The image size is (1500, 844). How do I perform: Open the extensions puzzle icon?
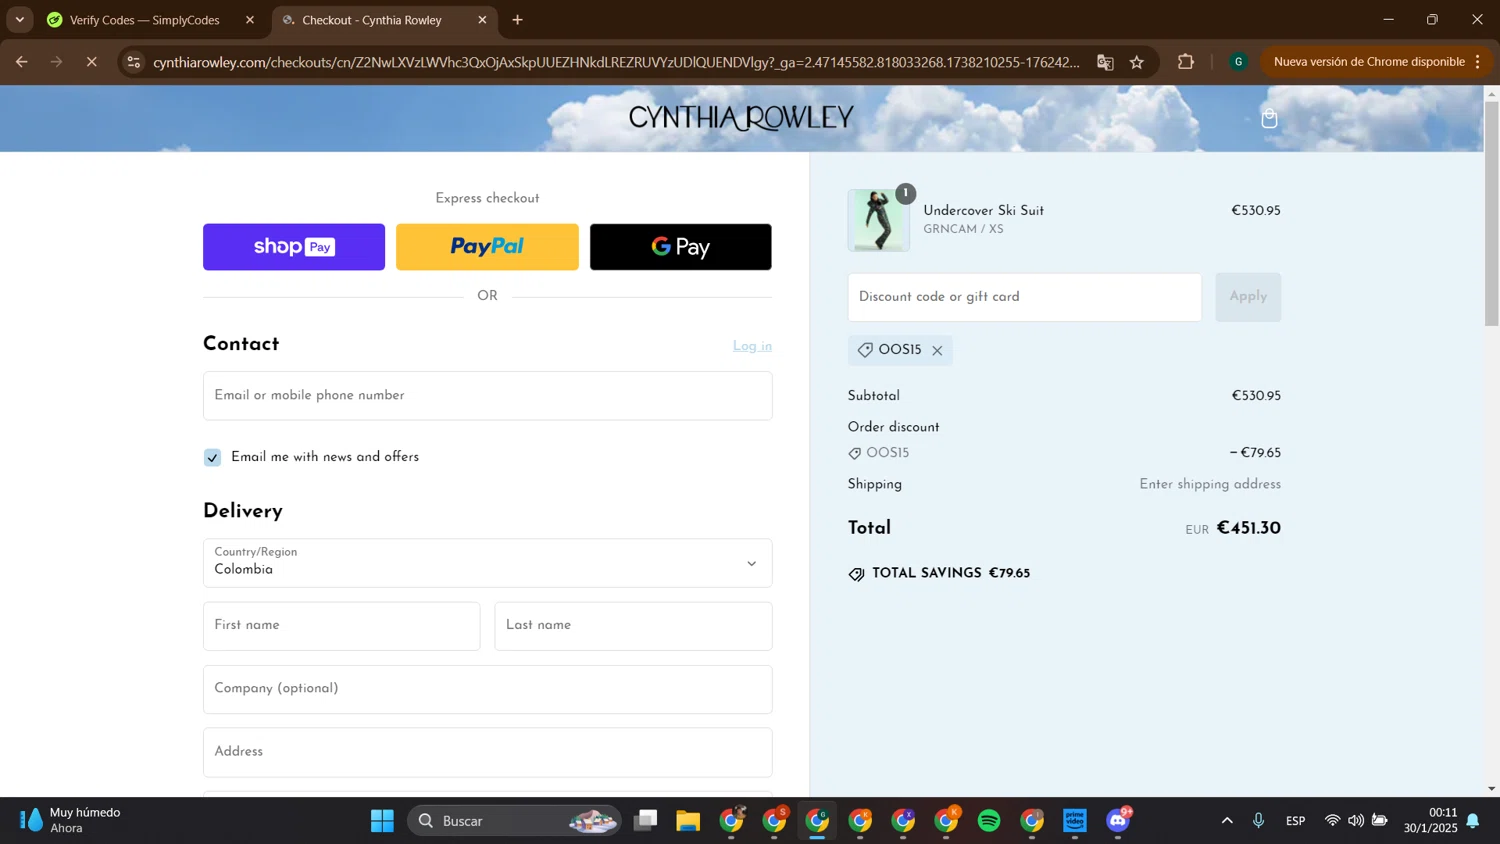1186,62
